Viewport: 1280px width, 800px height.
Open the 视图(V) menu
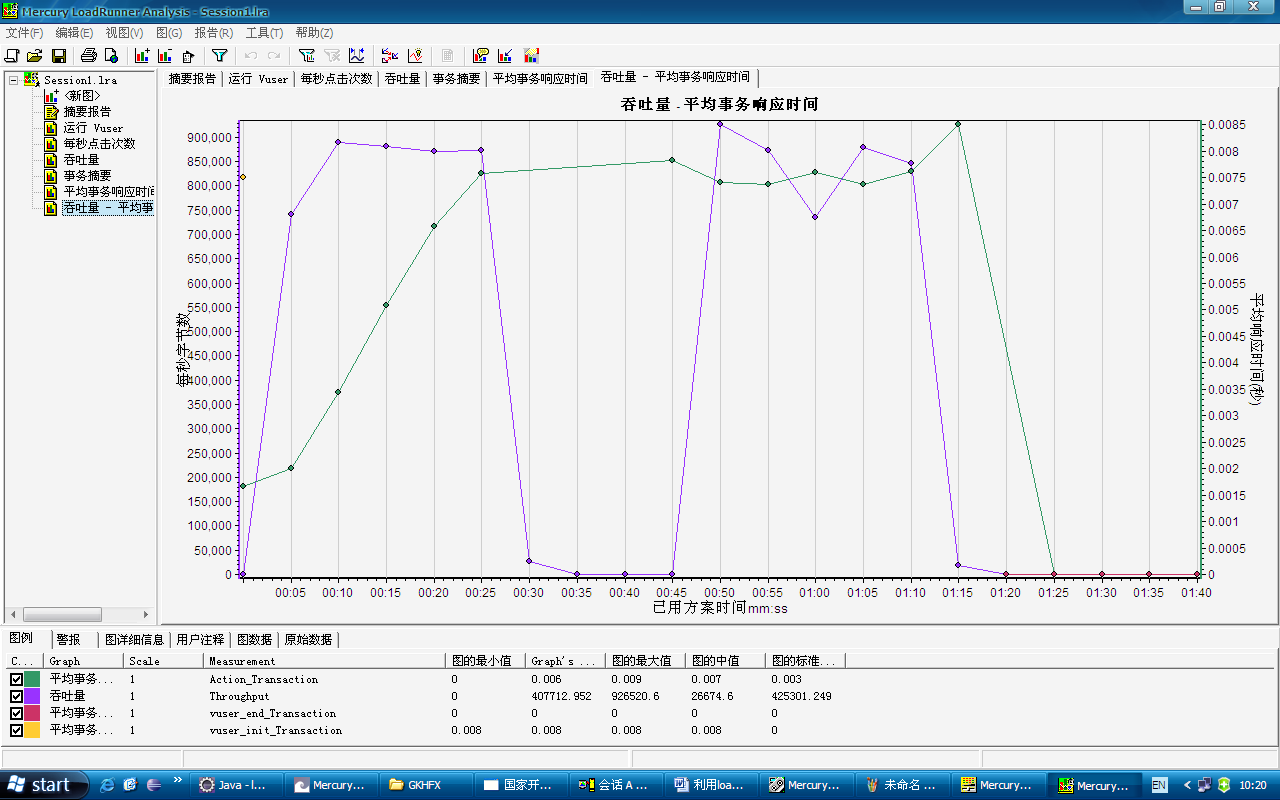click(124, 33)
